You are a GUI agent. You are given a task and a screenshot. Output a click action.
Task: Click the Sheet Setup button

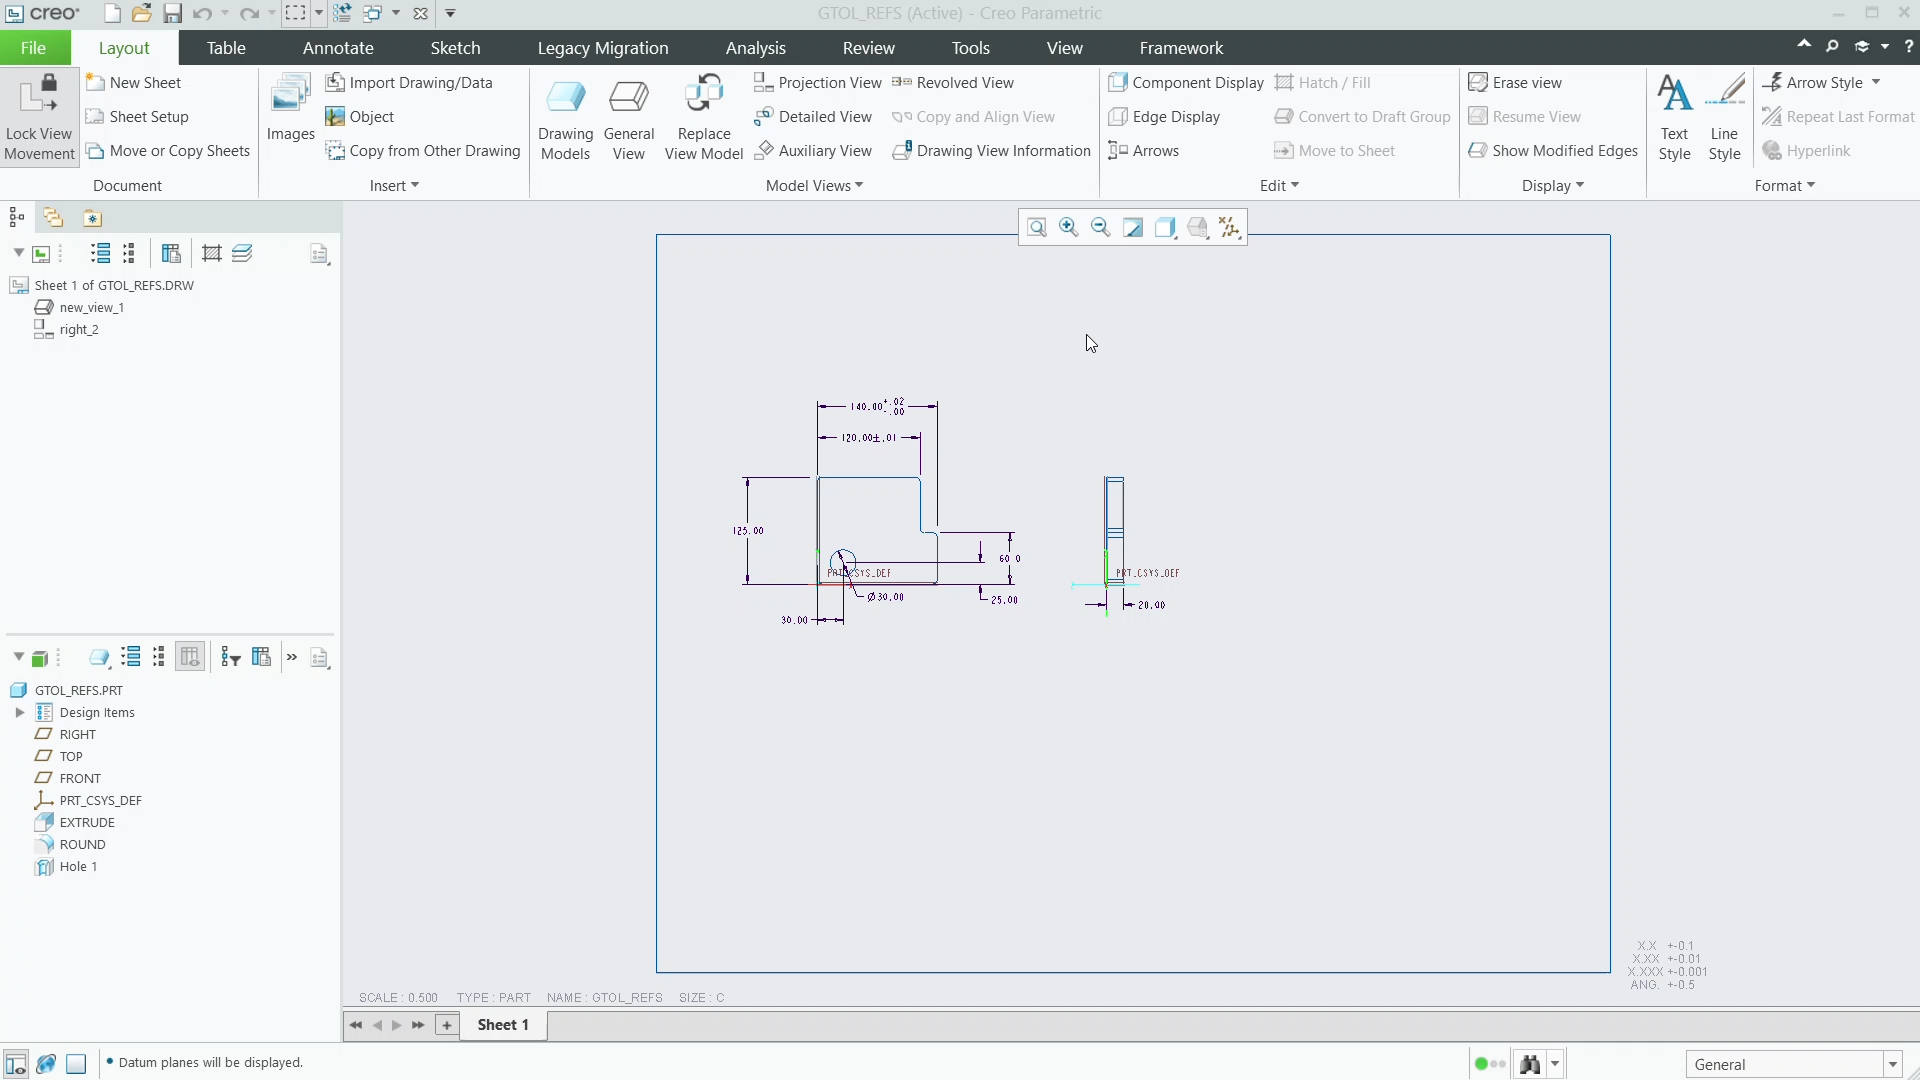click(x=137, y=117)
